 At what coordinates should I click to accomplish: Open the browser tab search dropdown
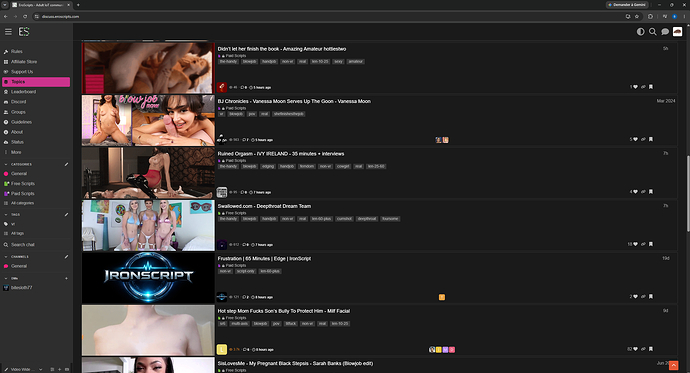pyautogui.click(x=4, y=5)
